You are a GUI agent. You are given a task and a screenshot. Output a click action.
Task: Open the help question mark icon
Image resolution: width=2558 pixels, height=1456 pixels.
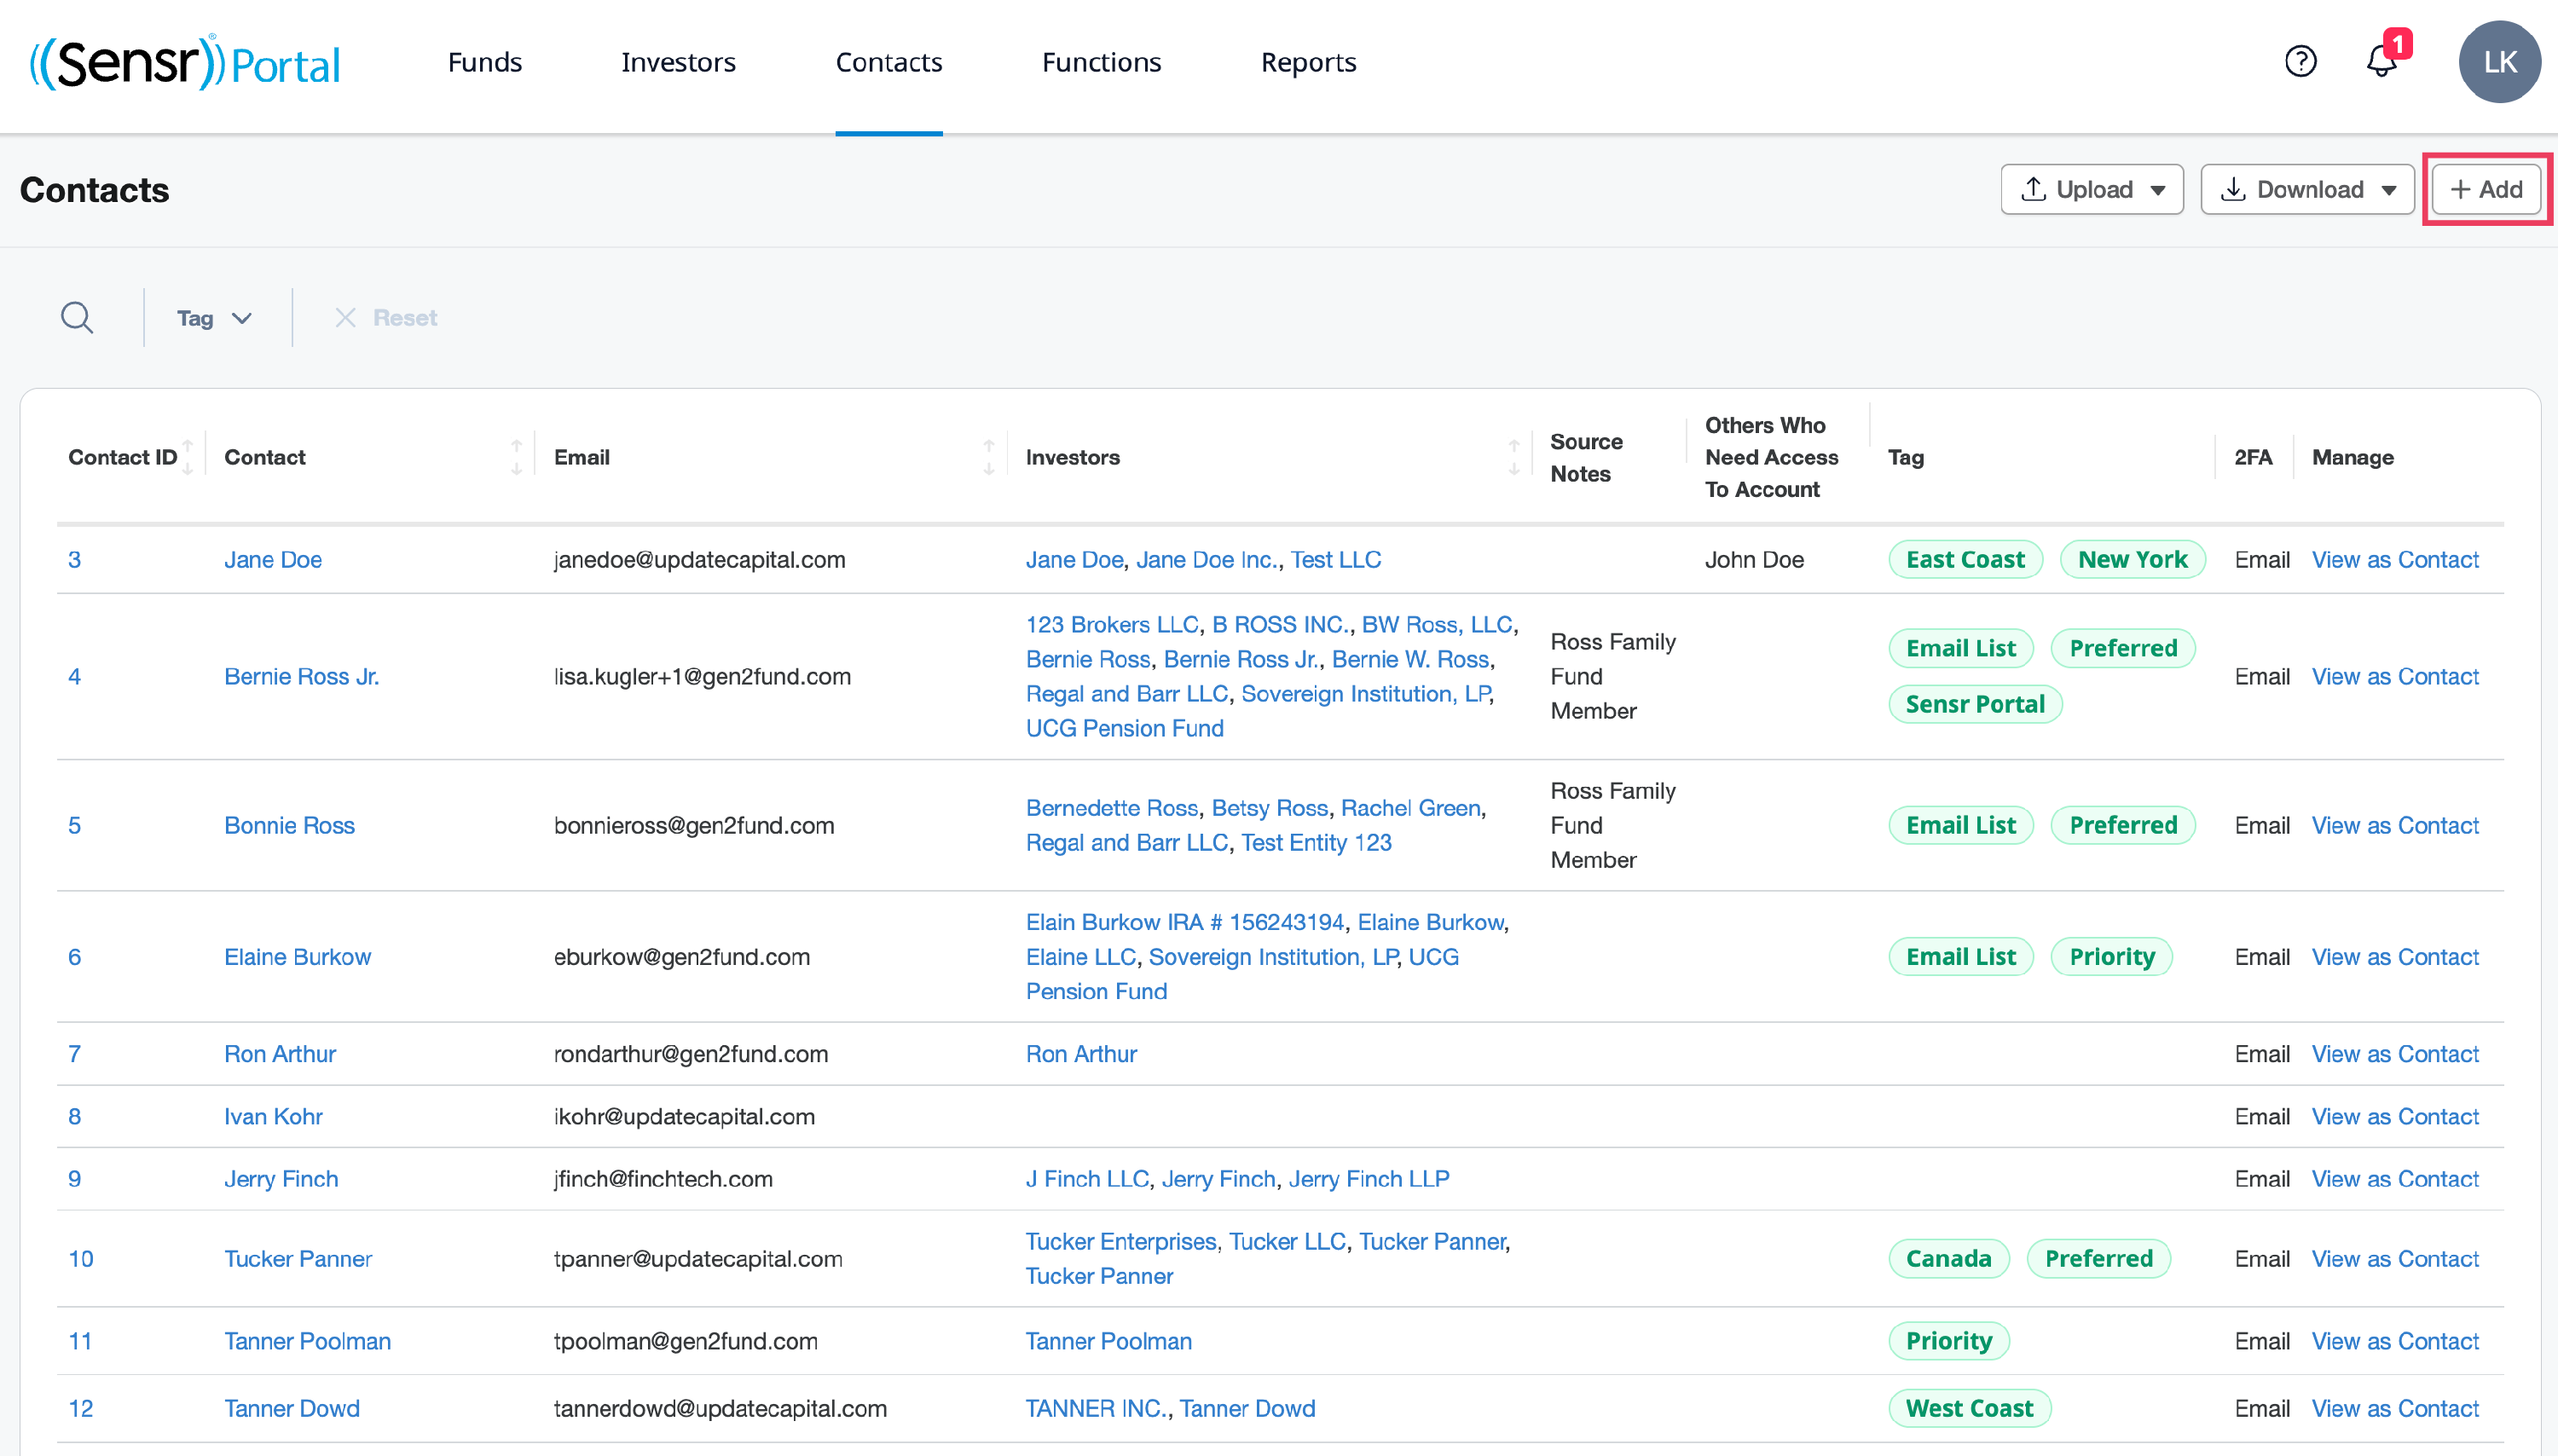point(2300,62)
